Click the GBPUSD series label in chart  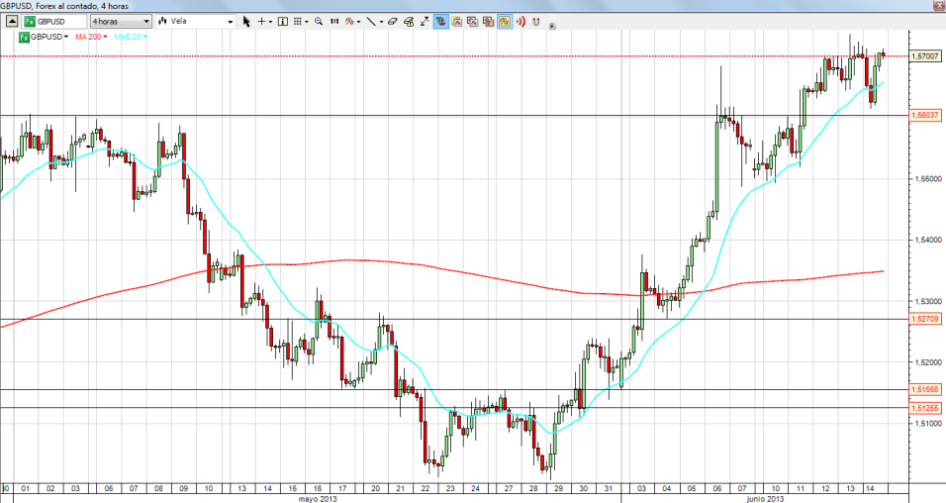click(x=47, y=36)
